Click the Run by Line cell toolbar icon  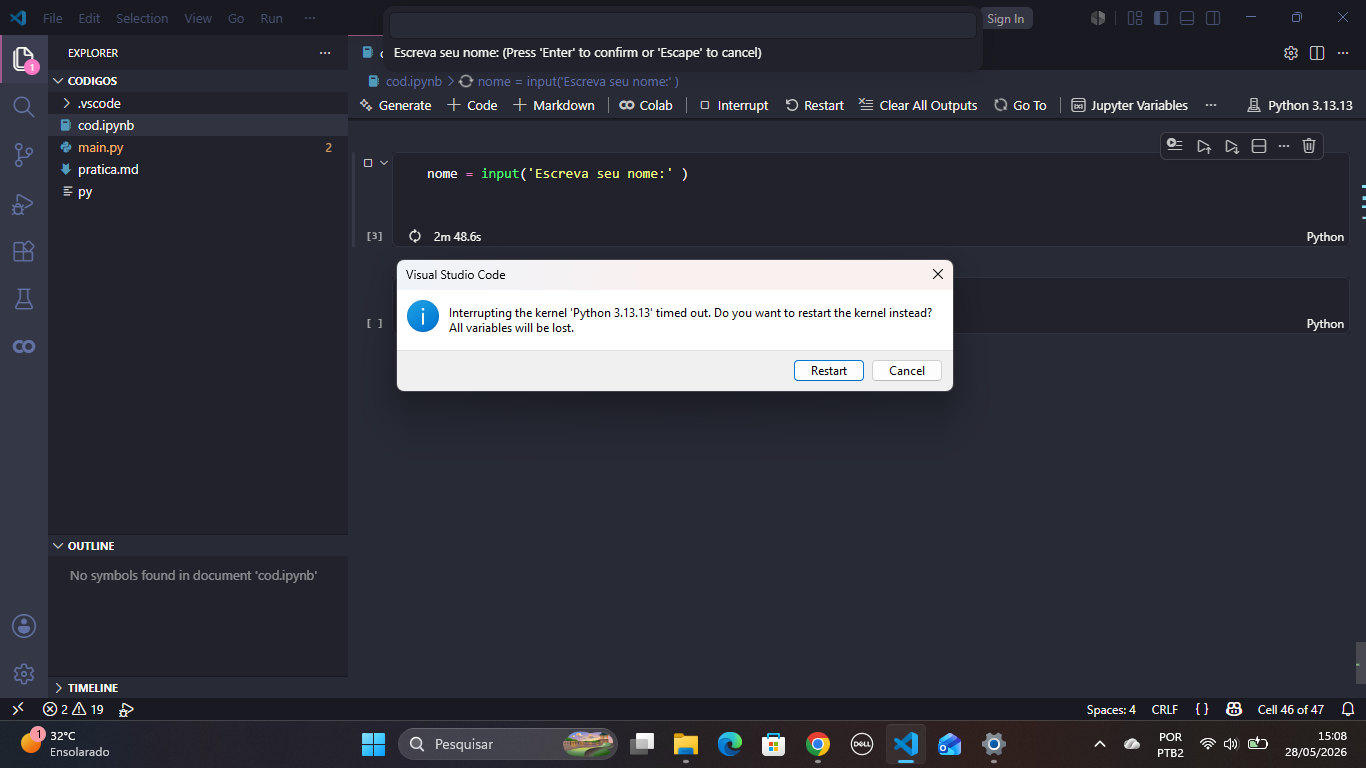coord(1175,146)
